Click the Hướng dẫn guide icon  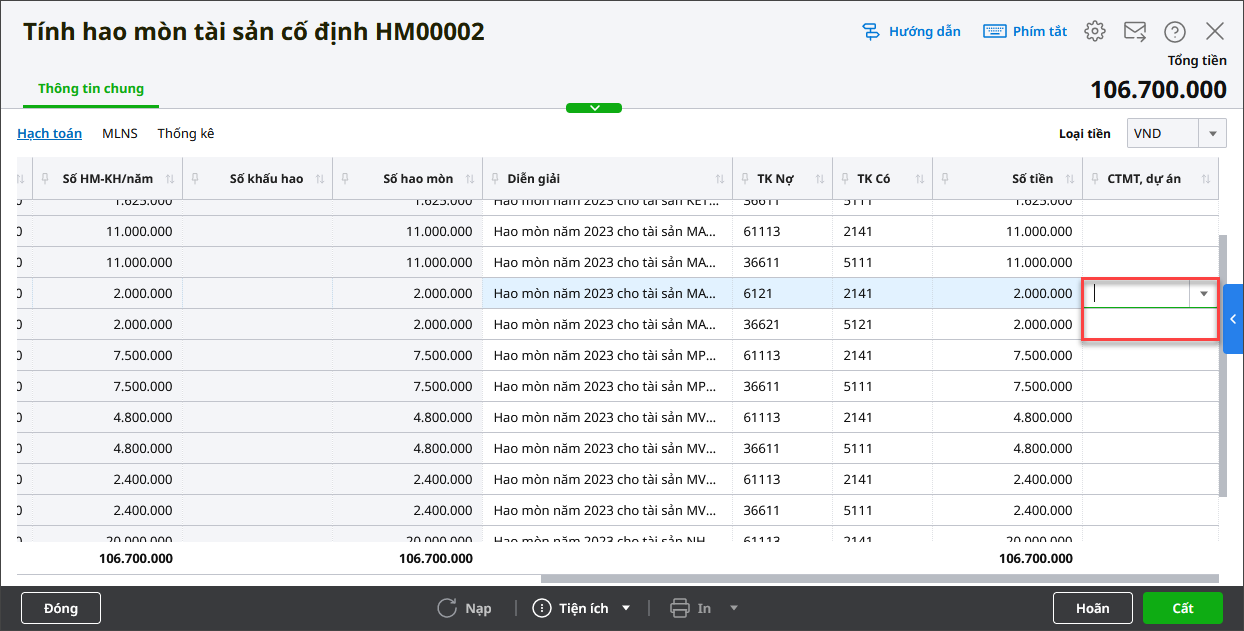click(x=871, y=31)
